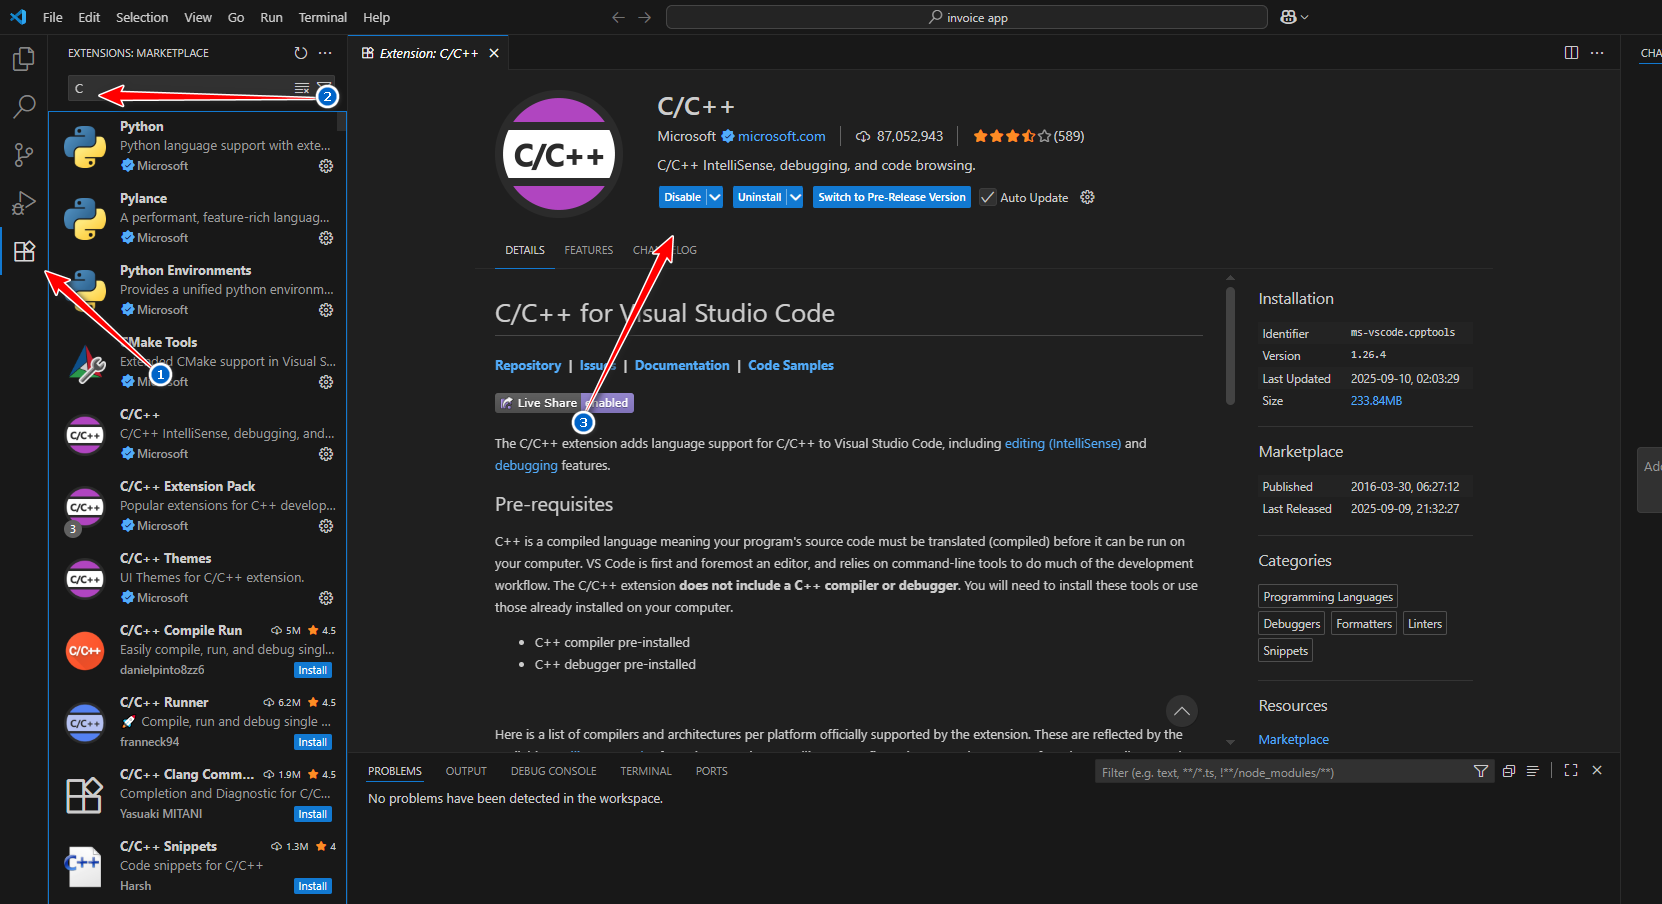Open the C/C++ extension settings gear

click(x=1088, y=198)
